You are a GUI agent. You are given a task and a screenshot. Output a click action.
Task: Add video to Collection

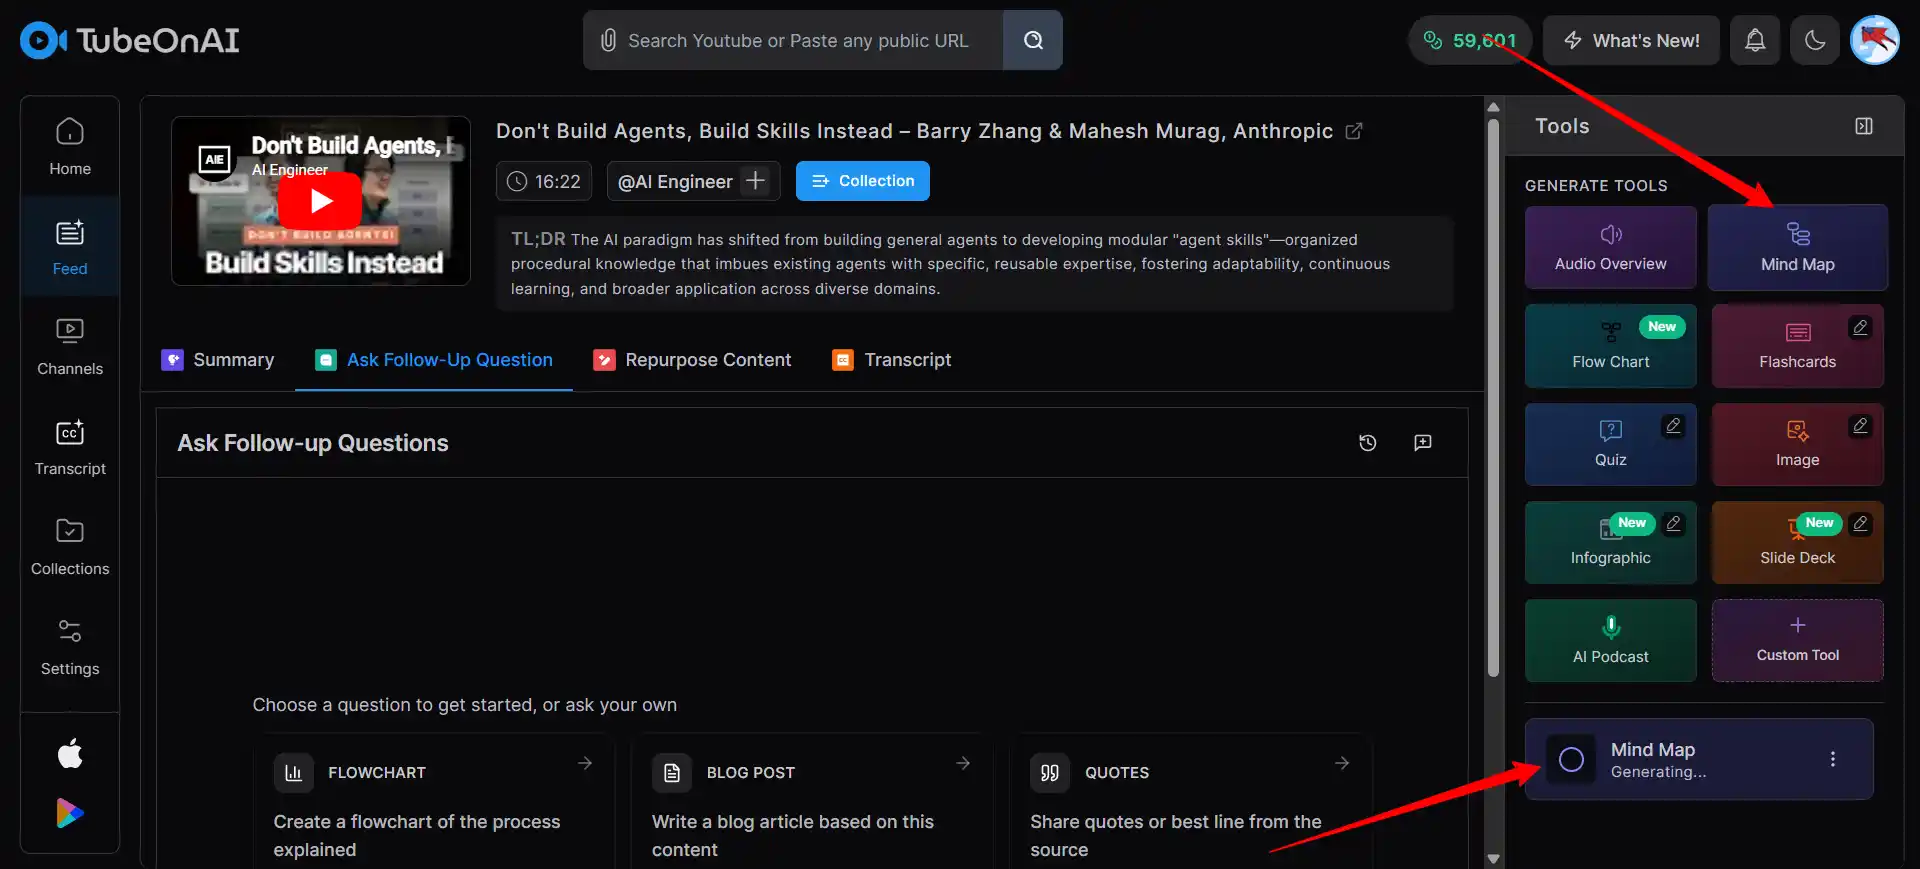coord(863,181)
